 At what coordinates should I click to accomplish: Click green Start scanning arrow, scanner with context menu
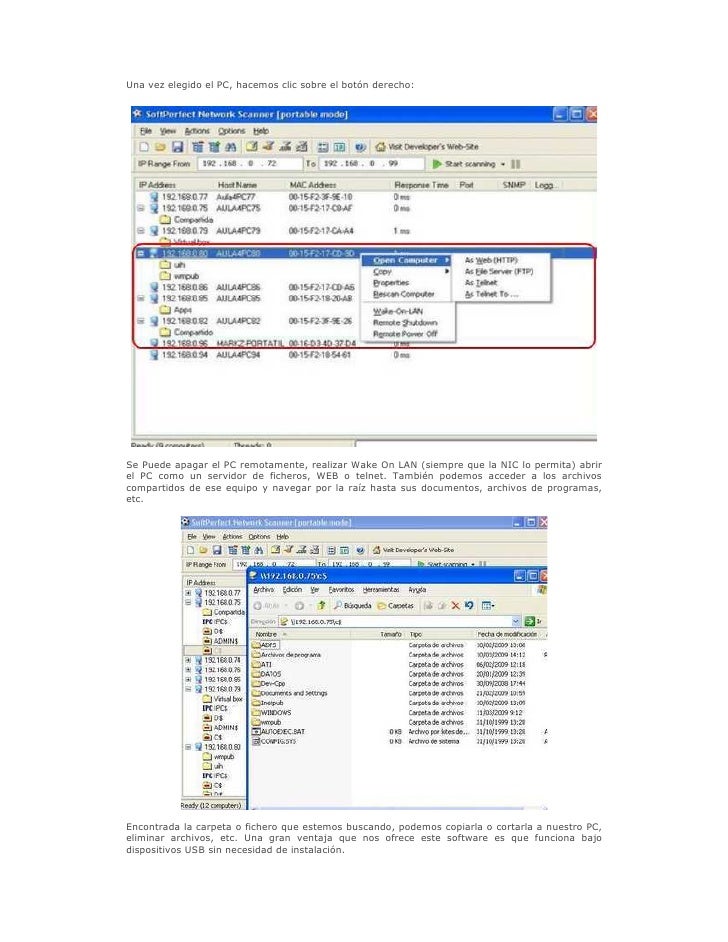[x=437, y=163]
